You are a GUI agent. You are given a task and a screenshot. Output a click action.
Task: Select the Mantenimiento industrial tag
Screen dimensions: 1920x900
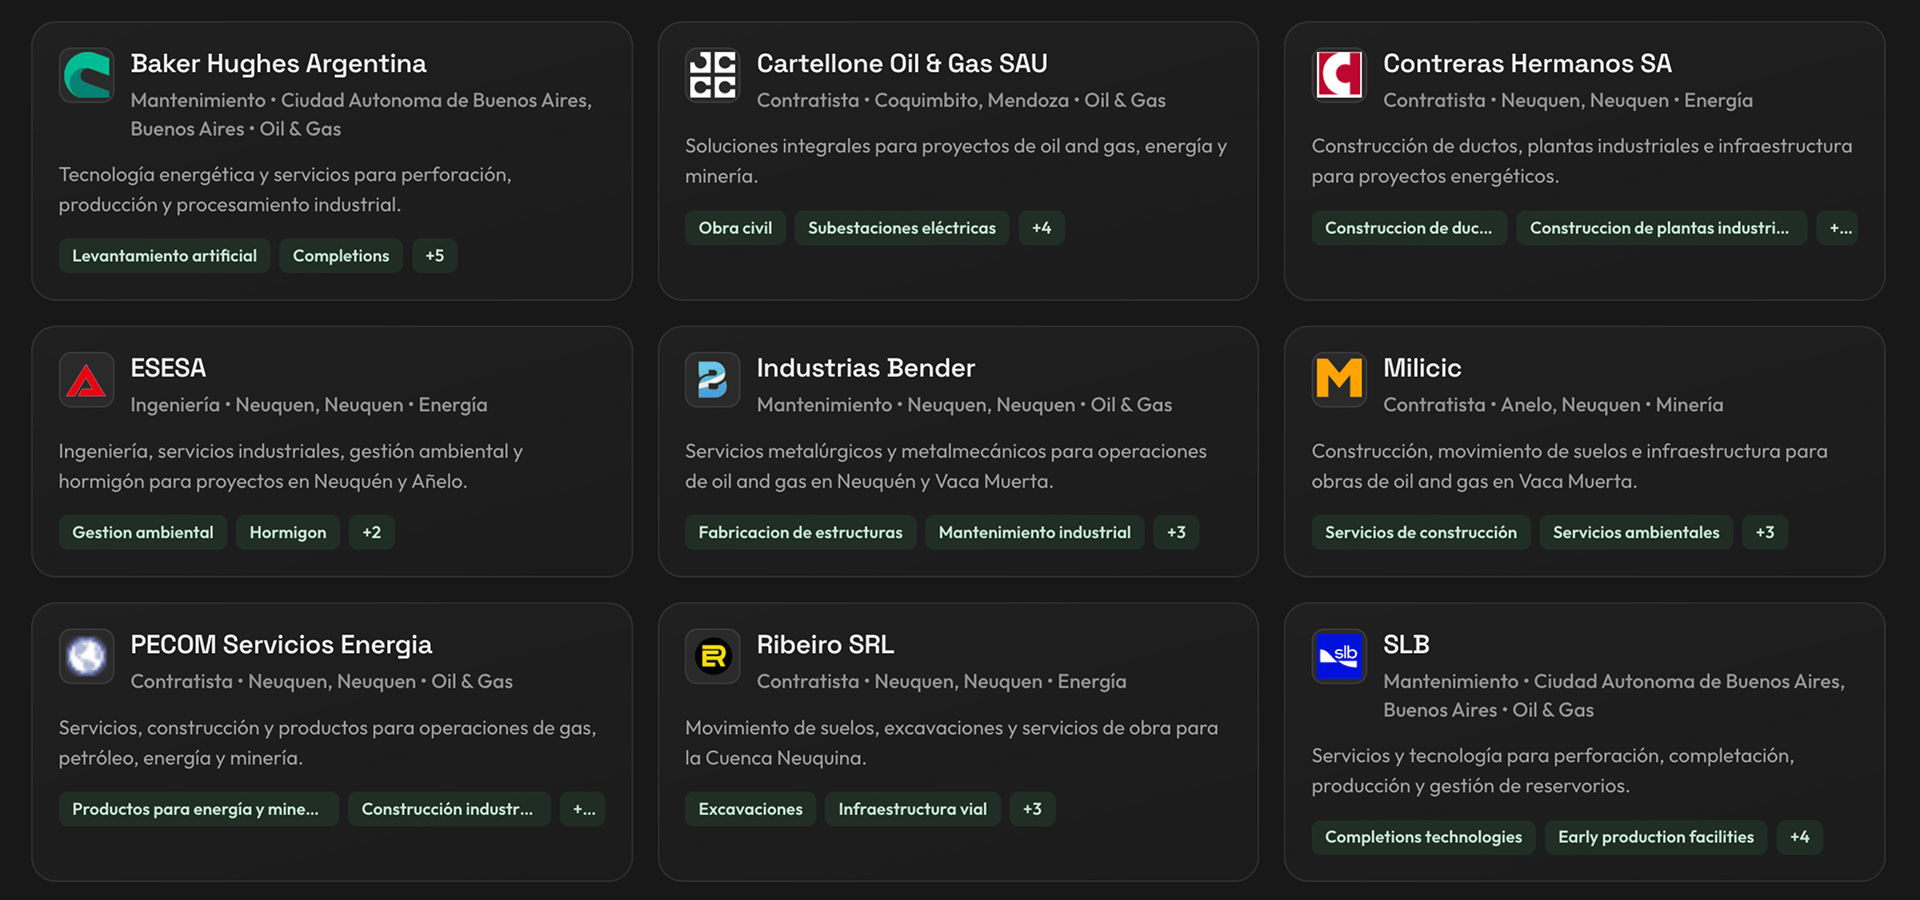(1035, 533)
